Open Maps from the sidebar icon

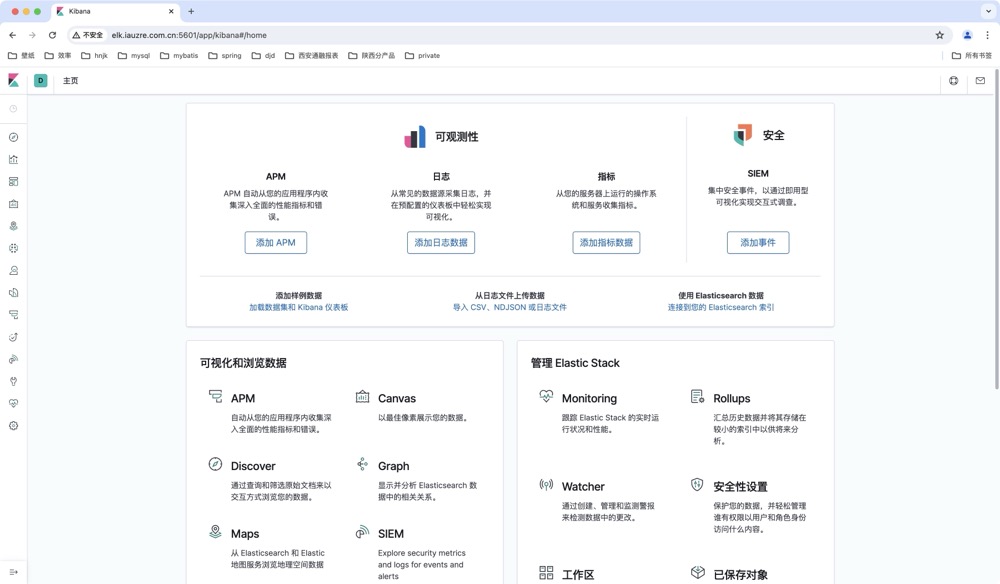coord(14,226)
